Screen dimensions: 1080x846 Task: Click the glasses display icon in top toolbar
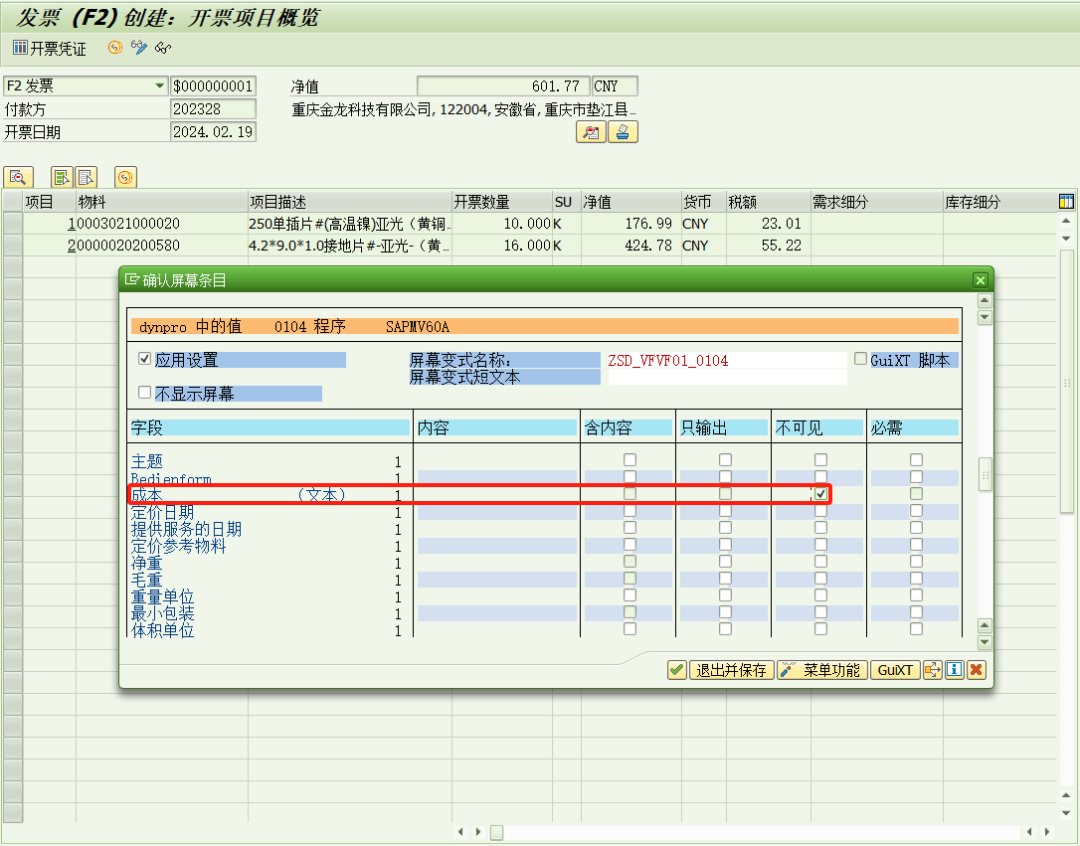[x=163, y=48]
